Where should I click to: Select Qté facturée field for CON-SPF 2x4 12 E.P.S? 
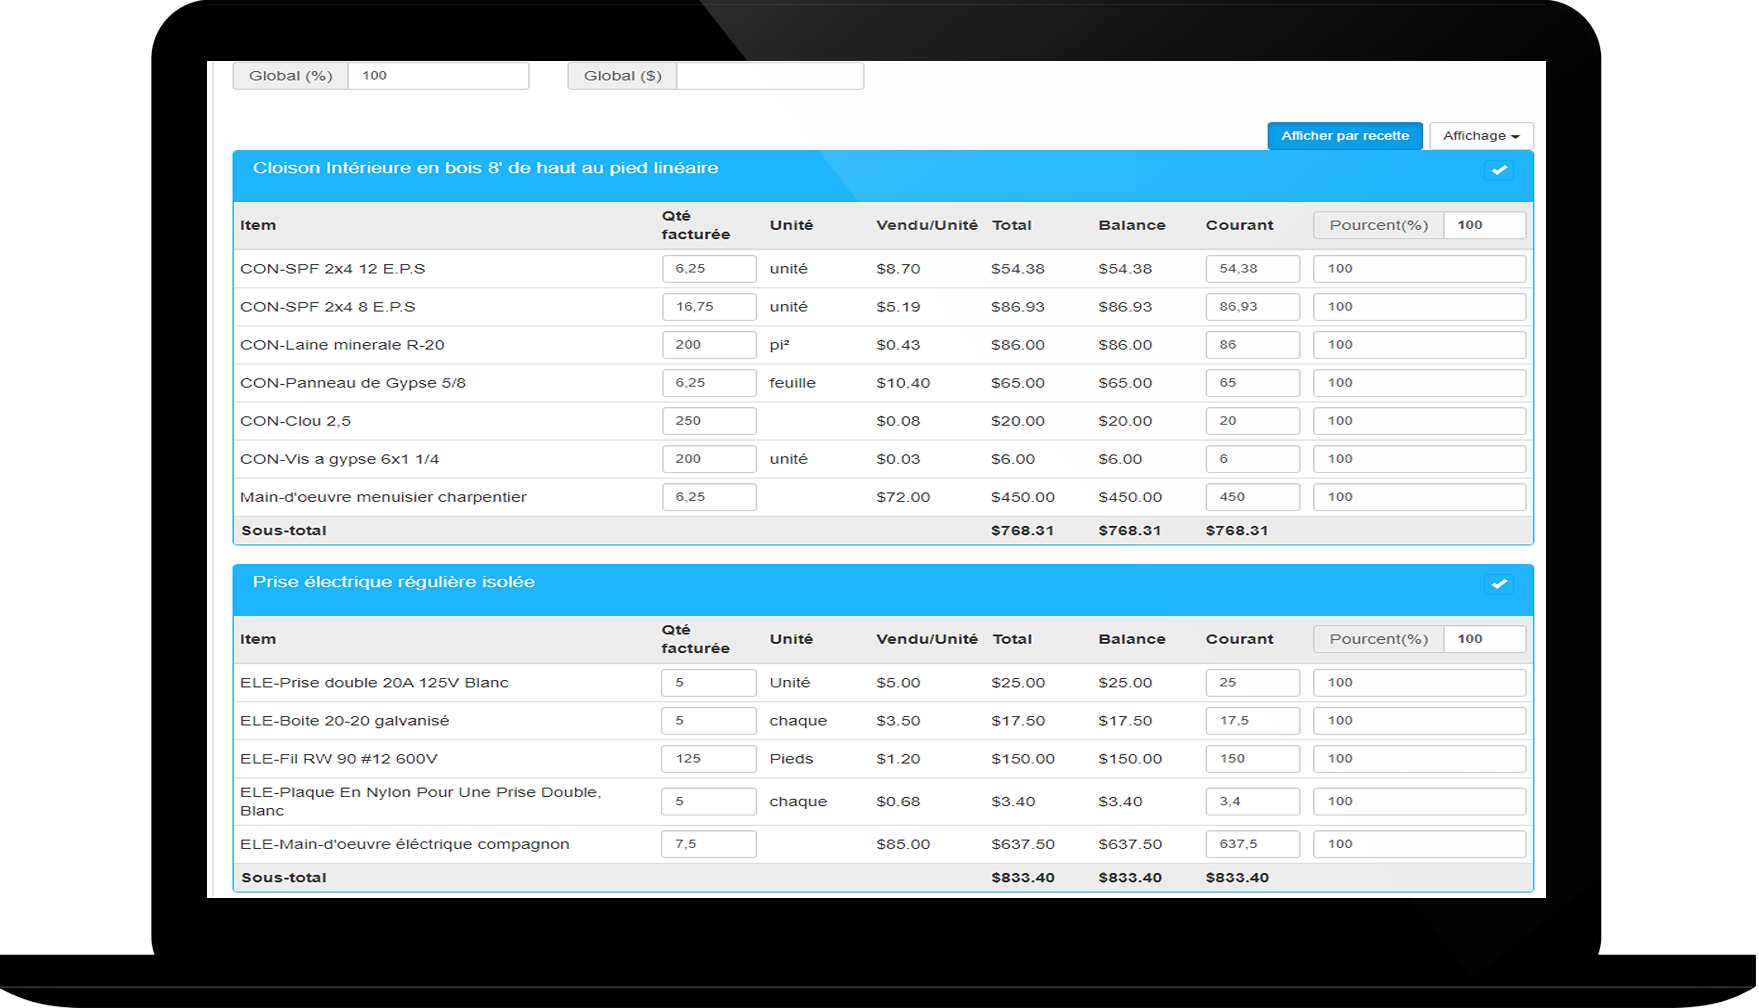(708, 269)
